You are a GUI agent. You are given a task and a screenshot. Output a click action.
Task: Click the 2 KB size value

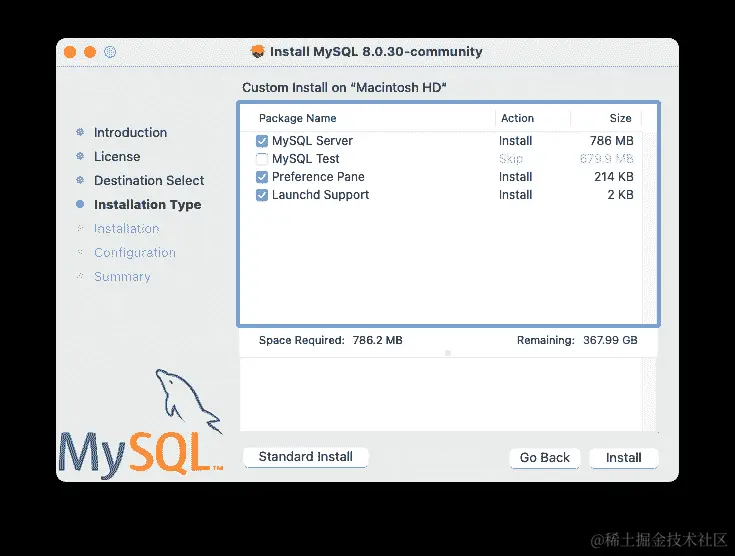pos(620,195)
